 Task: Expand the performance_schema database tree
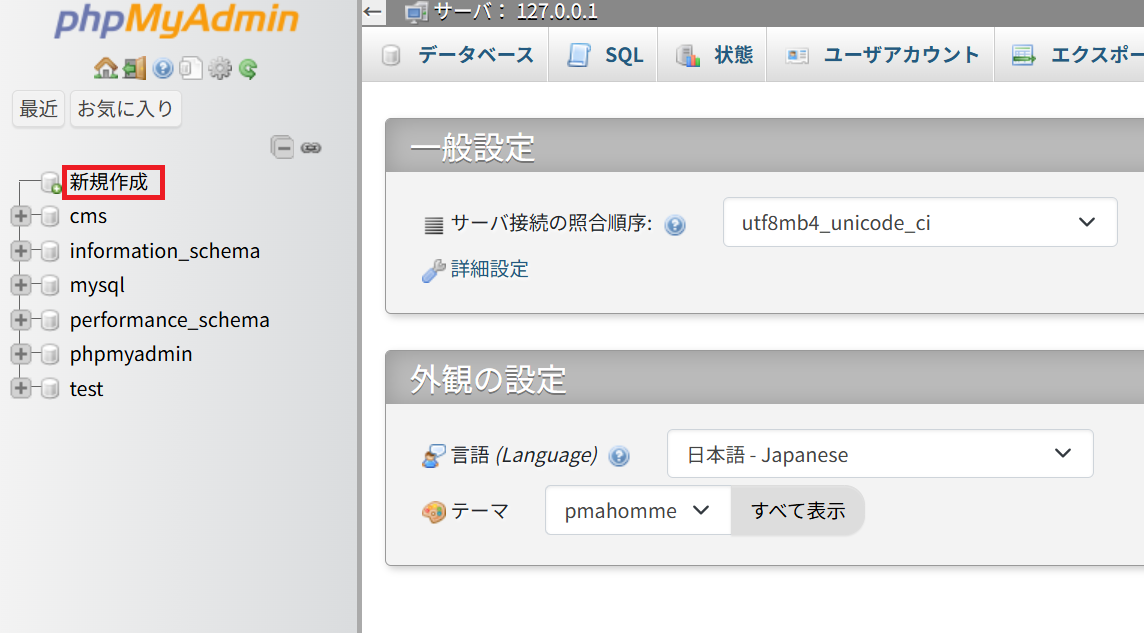click(20, 320)
